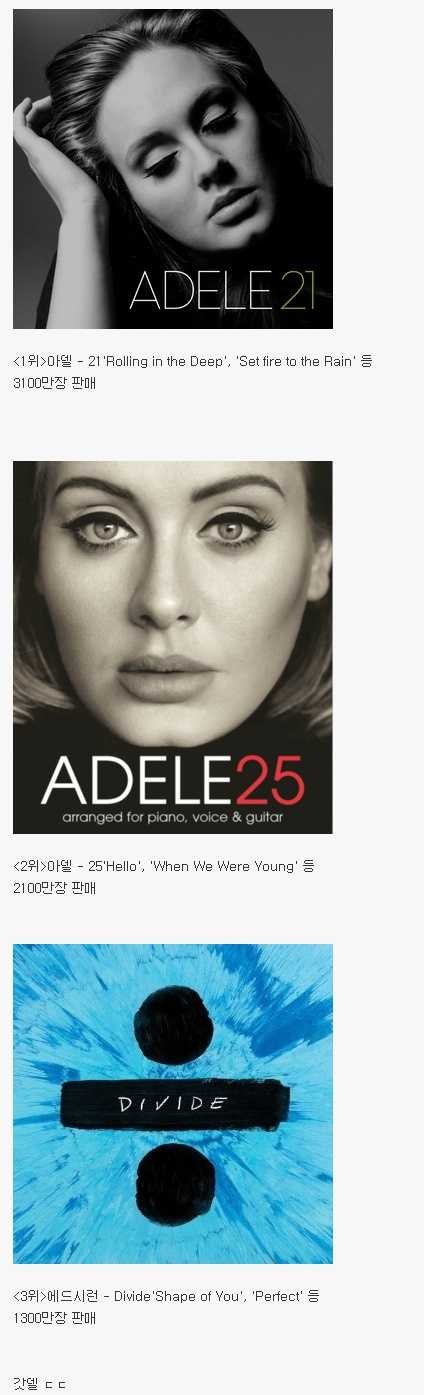
Task: Open the blue Divide album cover image
Action: 173,1104
